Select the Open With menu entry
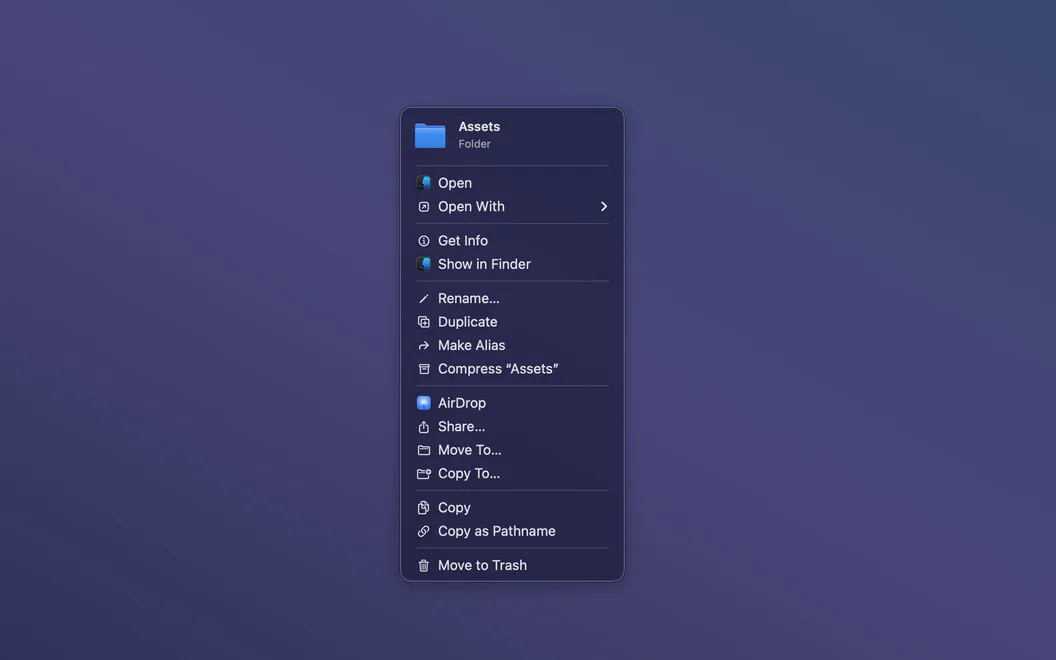 512,207
